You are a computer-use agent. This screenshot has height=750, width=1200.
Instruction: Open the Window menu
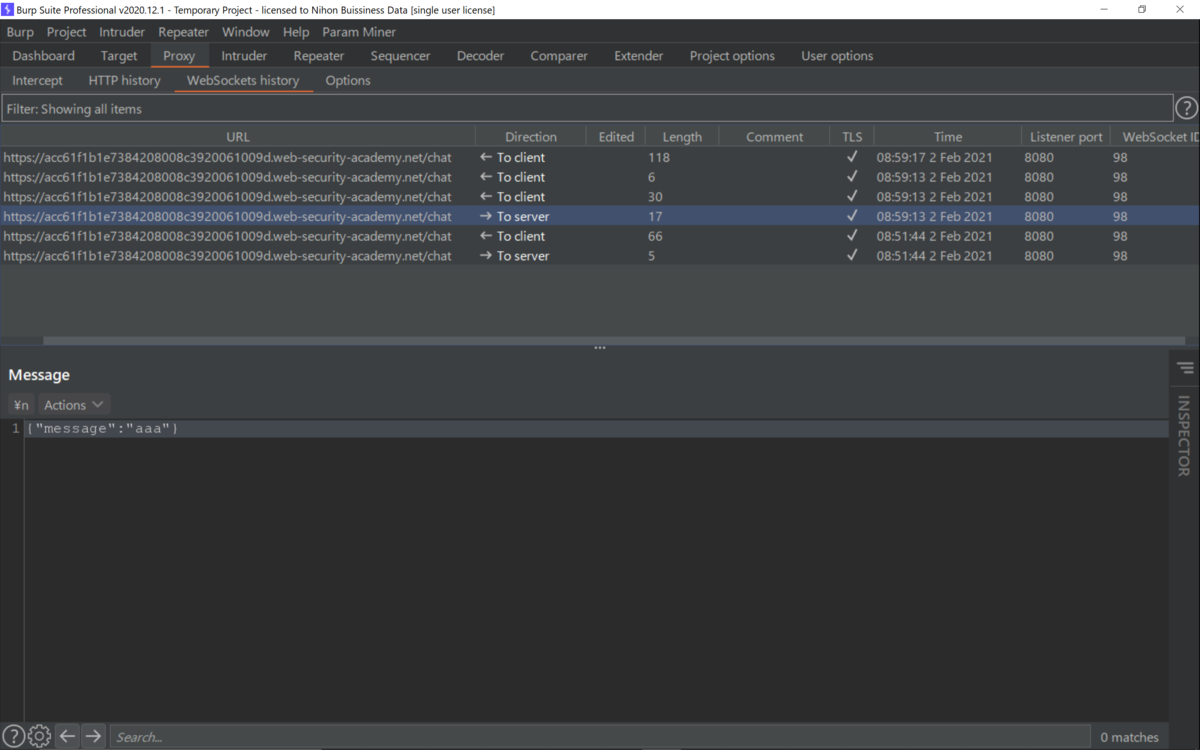point(246,32)
